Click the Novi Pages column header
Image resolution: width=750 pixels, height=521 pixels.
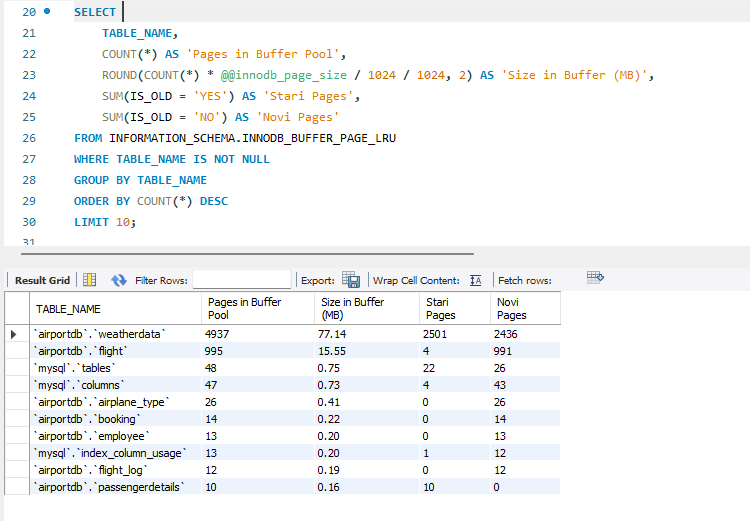click(512, 308)
